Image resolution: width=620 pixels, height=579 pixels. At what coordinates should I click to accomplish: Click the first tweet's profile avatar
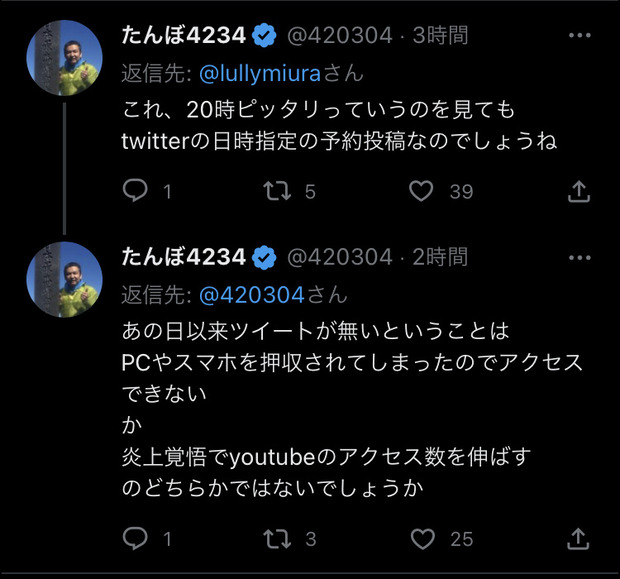point(64,57)
